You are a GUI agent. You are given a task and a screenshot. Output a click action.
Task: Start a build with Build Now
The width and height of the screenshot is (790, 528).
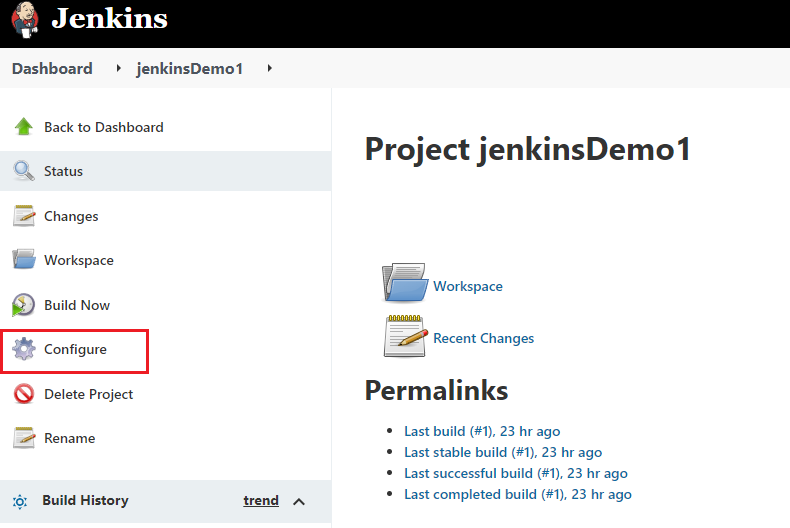pyautogui.click(x=77, y=305)
